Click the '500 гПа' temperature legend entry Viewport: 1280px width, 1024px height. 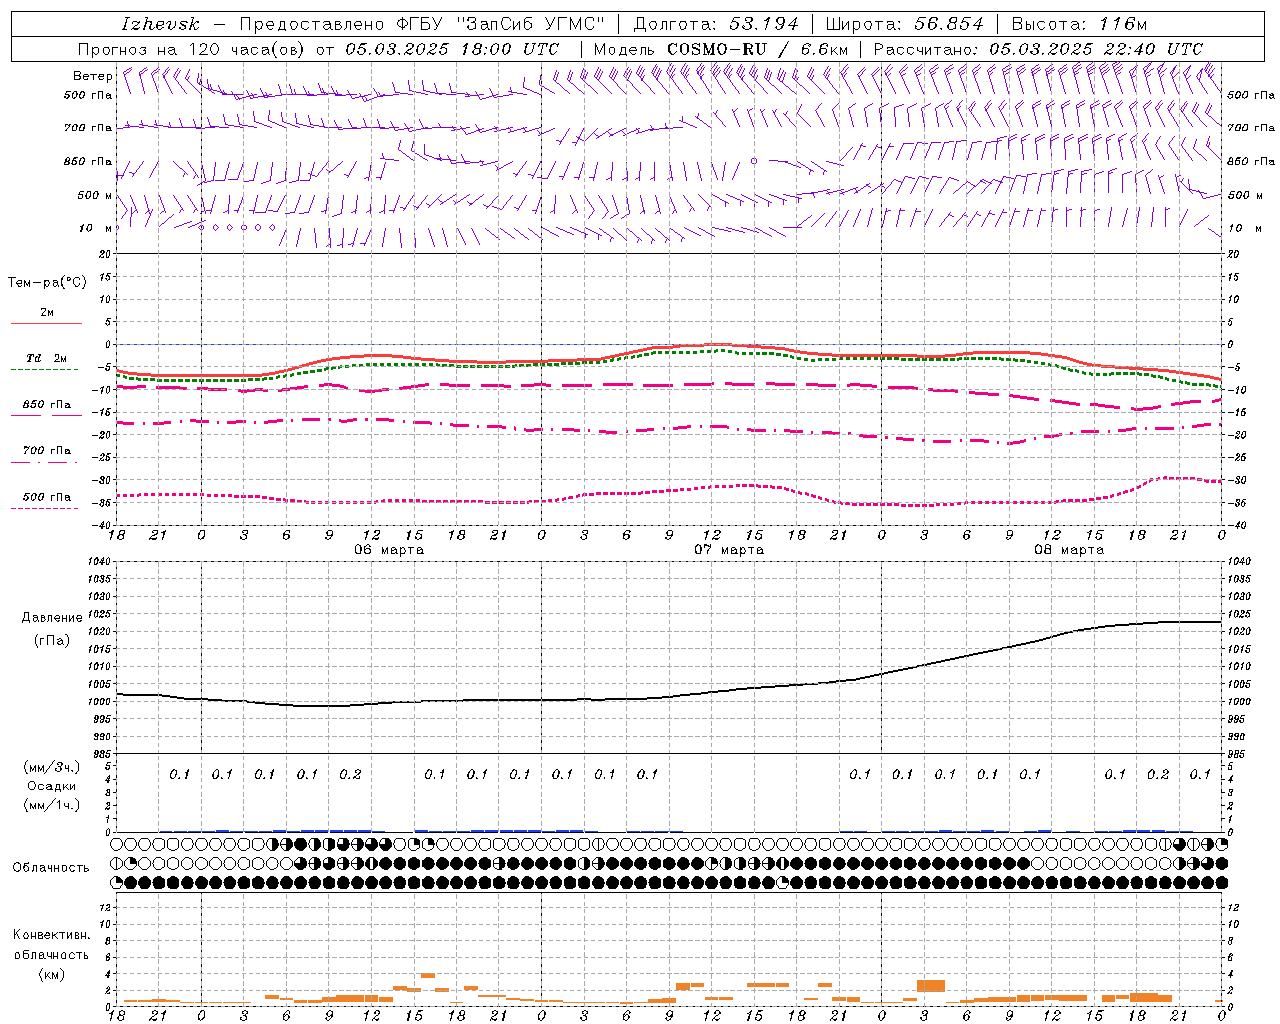pos(46,497)
